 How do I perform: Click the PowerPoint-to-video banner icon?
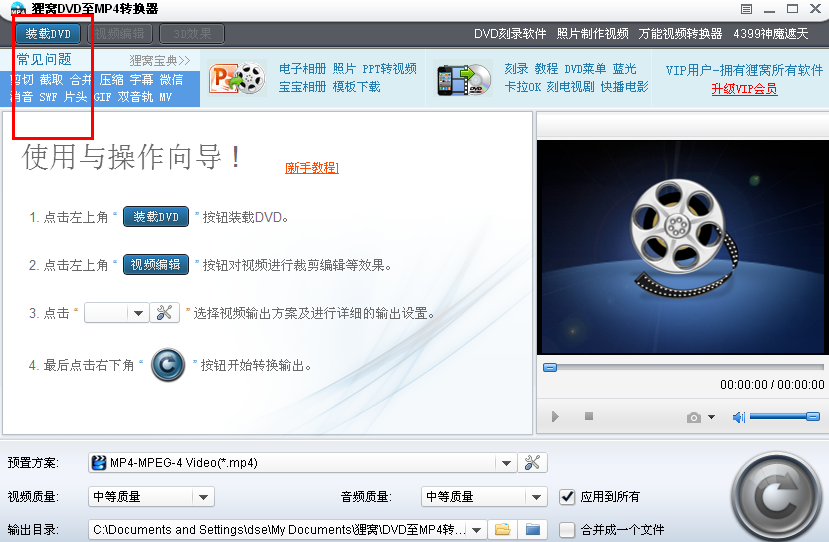click(x=236, y=78)
